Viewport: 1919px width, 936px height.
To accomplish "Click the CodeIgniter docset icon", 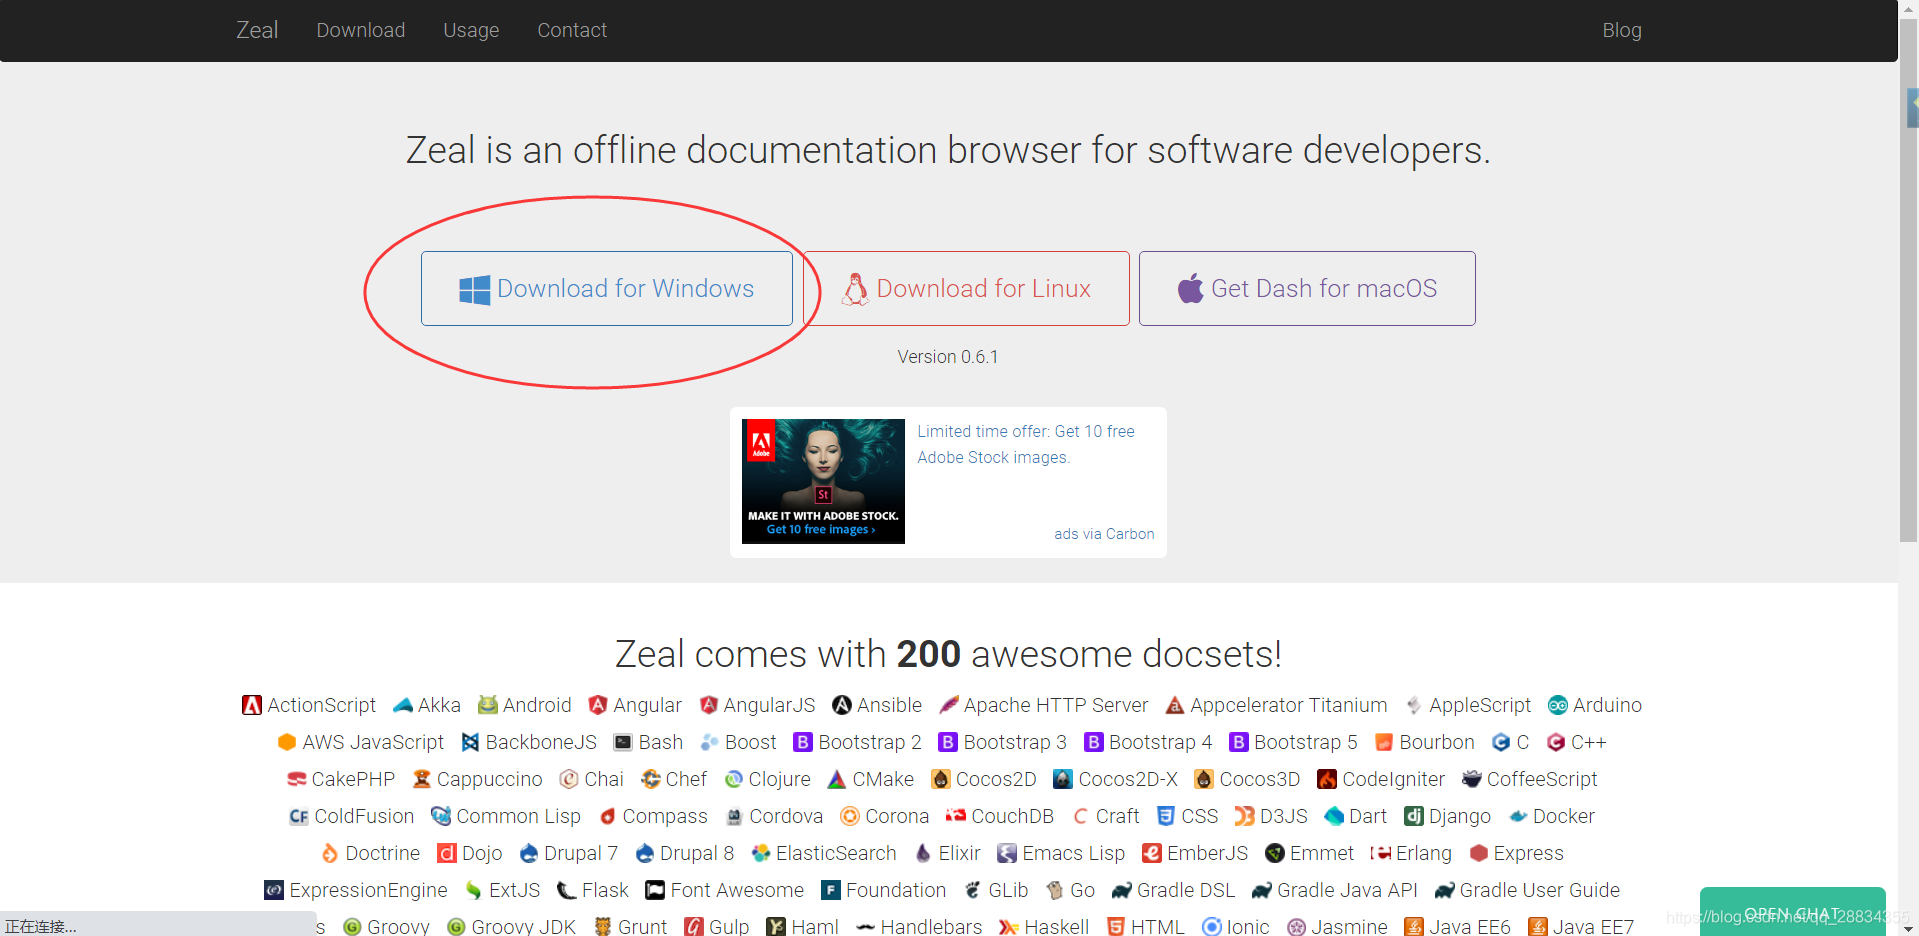I will click(1327, 779).
